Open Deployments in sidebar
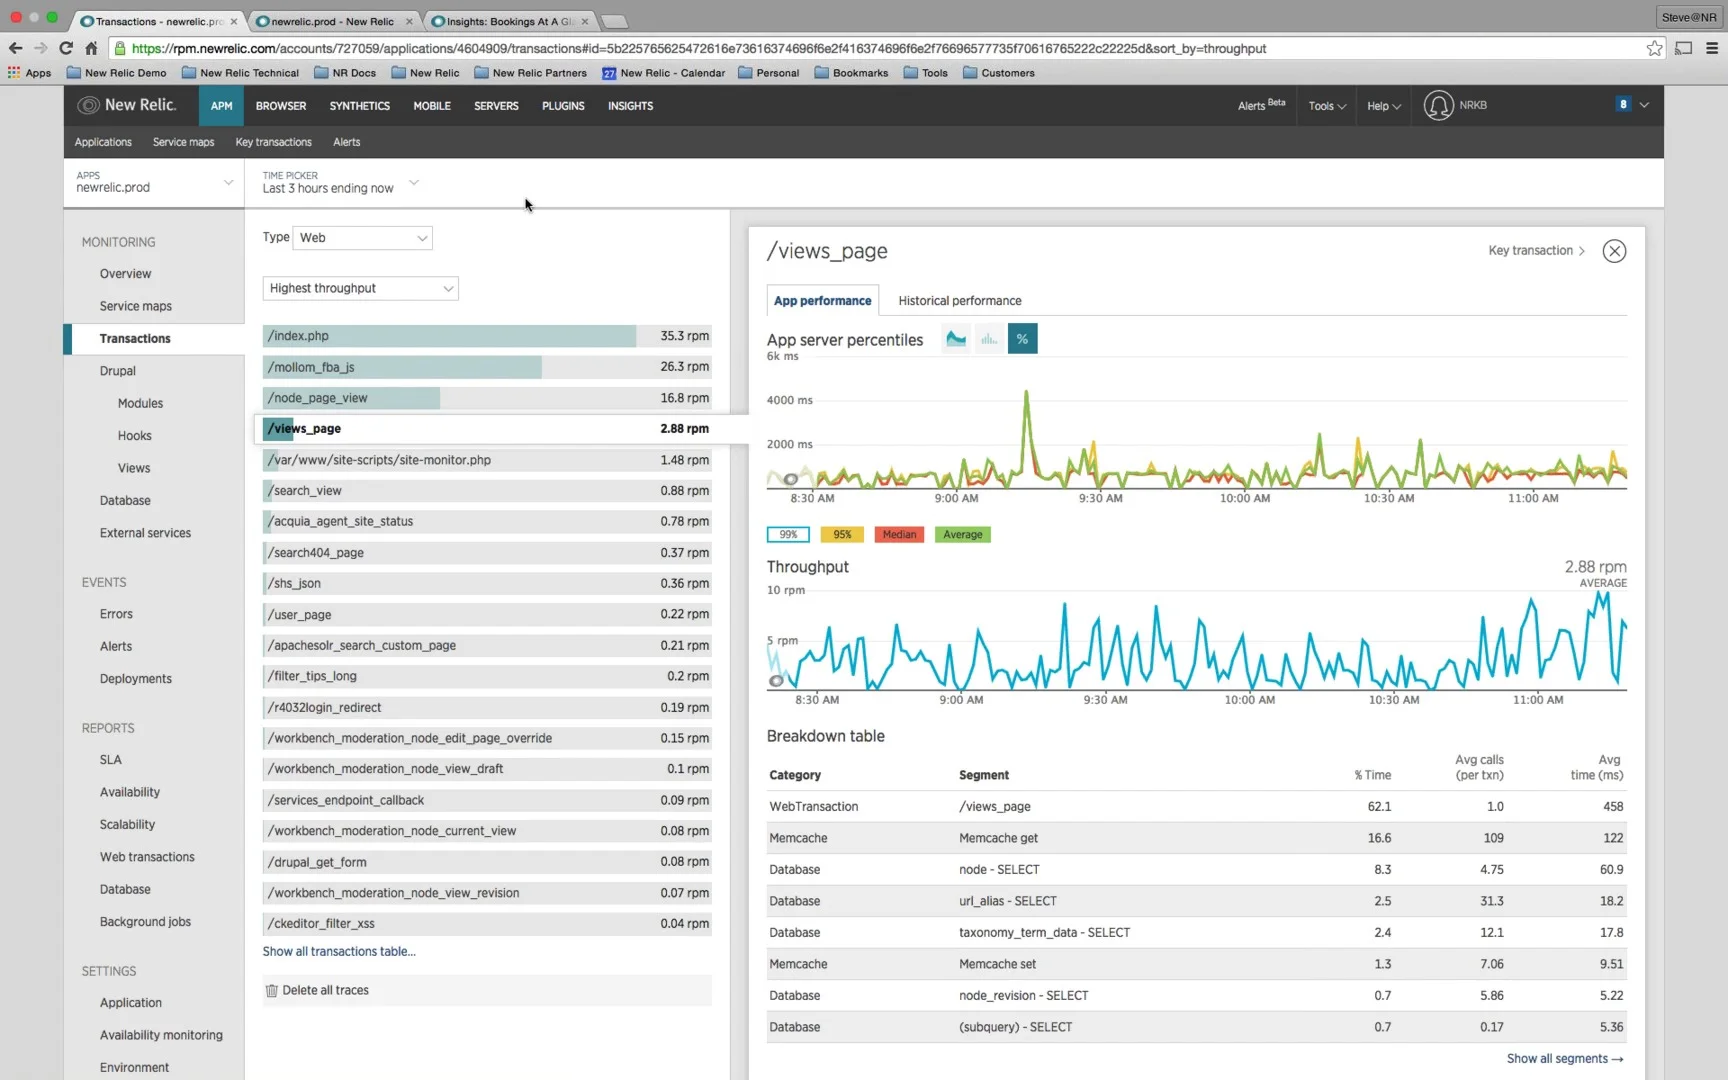The height and width of the screenshot is (1080, 1728). click(136, 679)
